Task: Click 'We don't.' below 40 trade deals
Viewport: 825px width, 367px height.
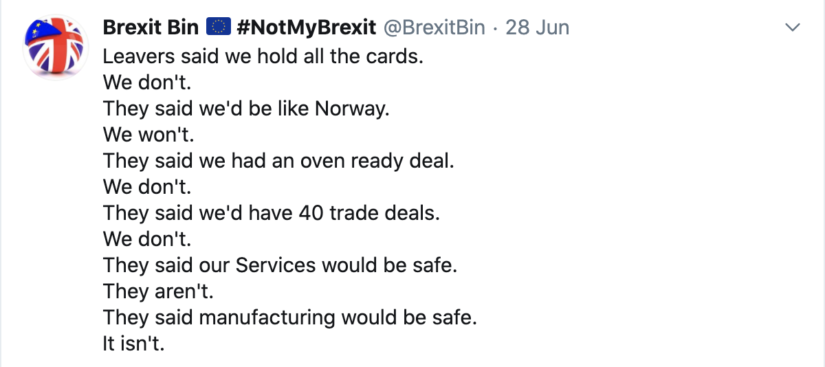Action: (x=147, y=240)
